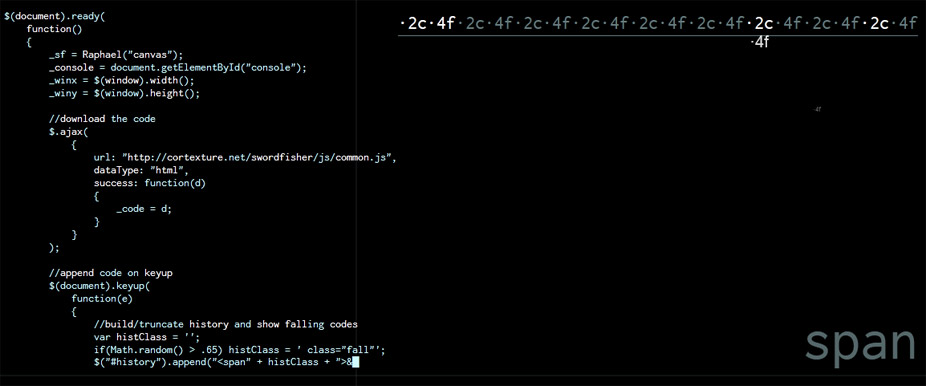Click the white block cursor after '>&'

[355, 363]
